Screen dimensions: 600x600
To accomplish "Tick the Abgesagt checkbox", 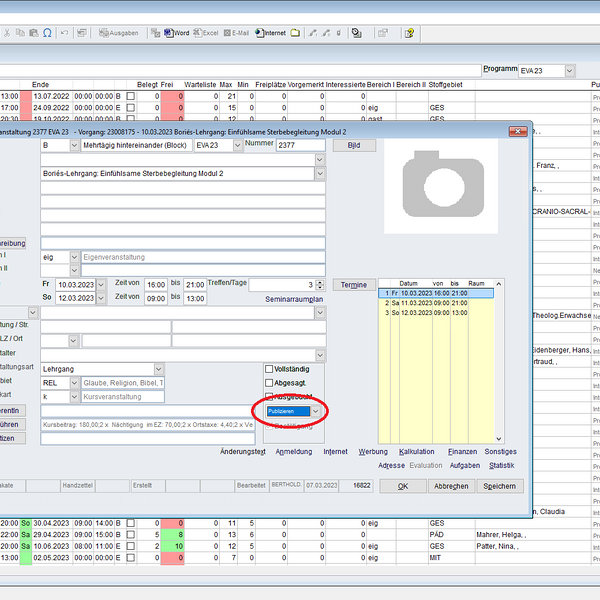I will point(269,383).
